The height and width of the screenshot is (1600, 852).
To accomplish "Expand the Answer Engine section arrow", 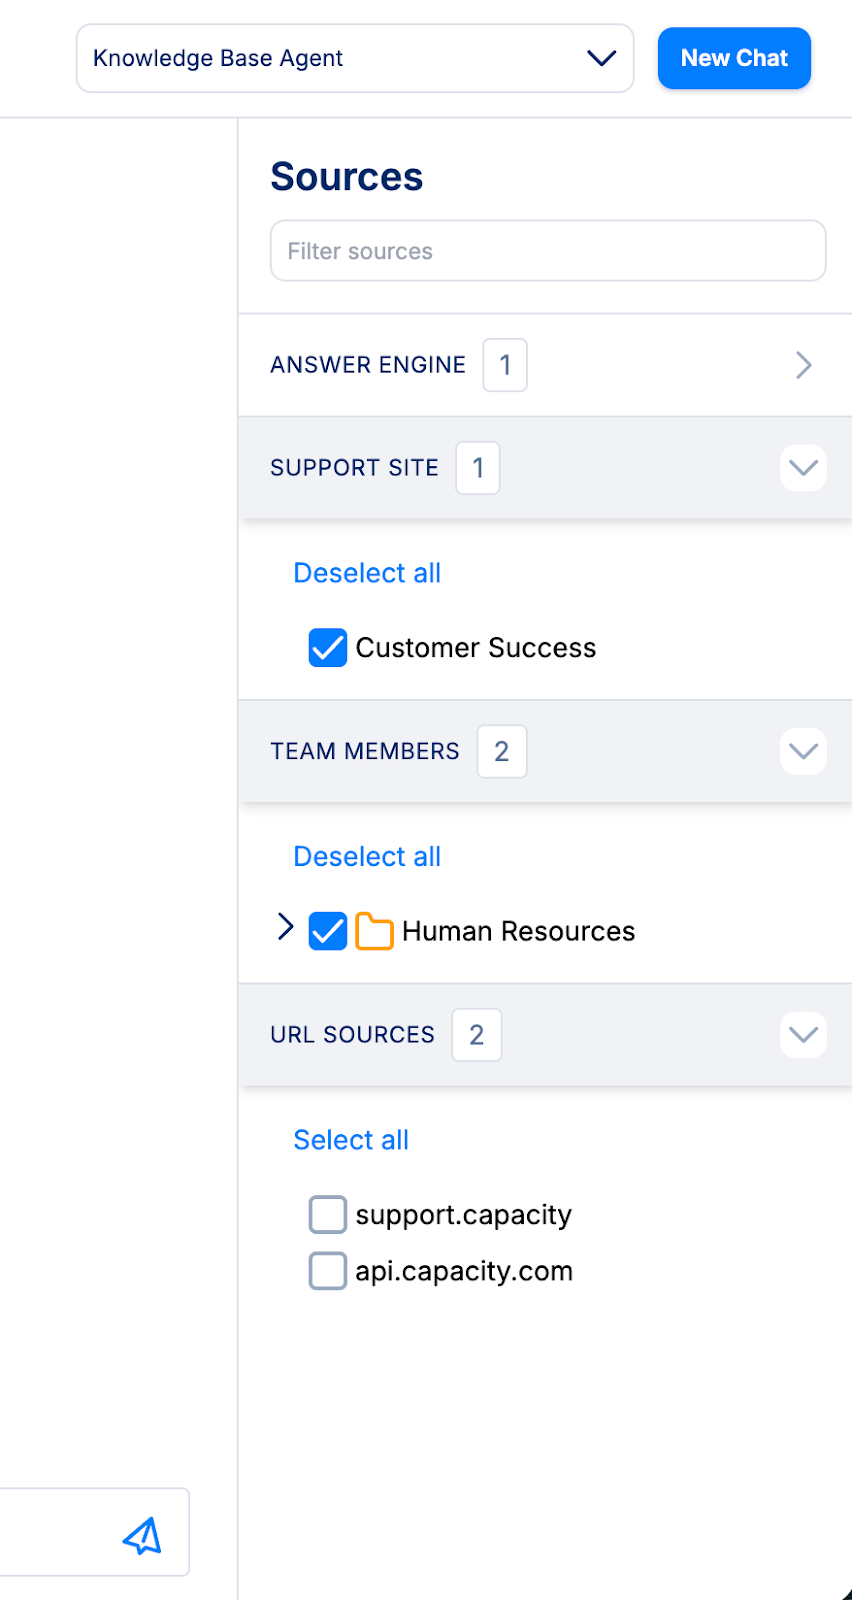I will (x=803, y=365).
